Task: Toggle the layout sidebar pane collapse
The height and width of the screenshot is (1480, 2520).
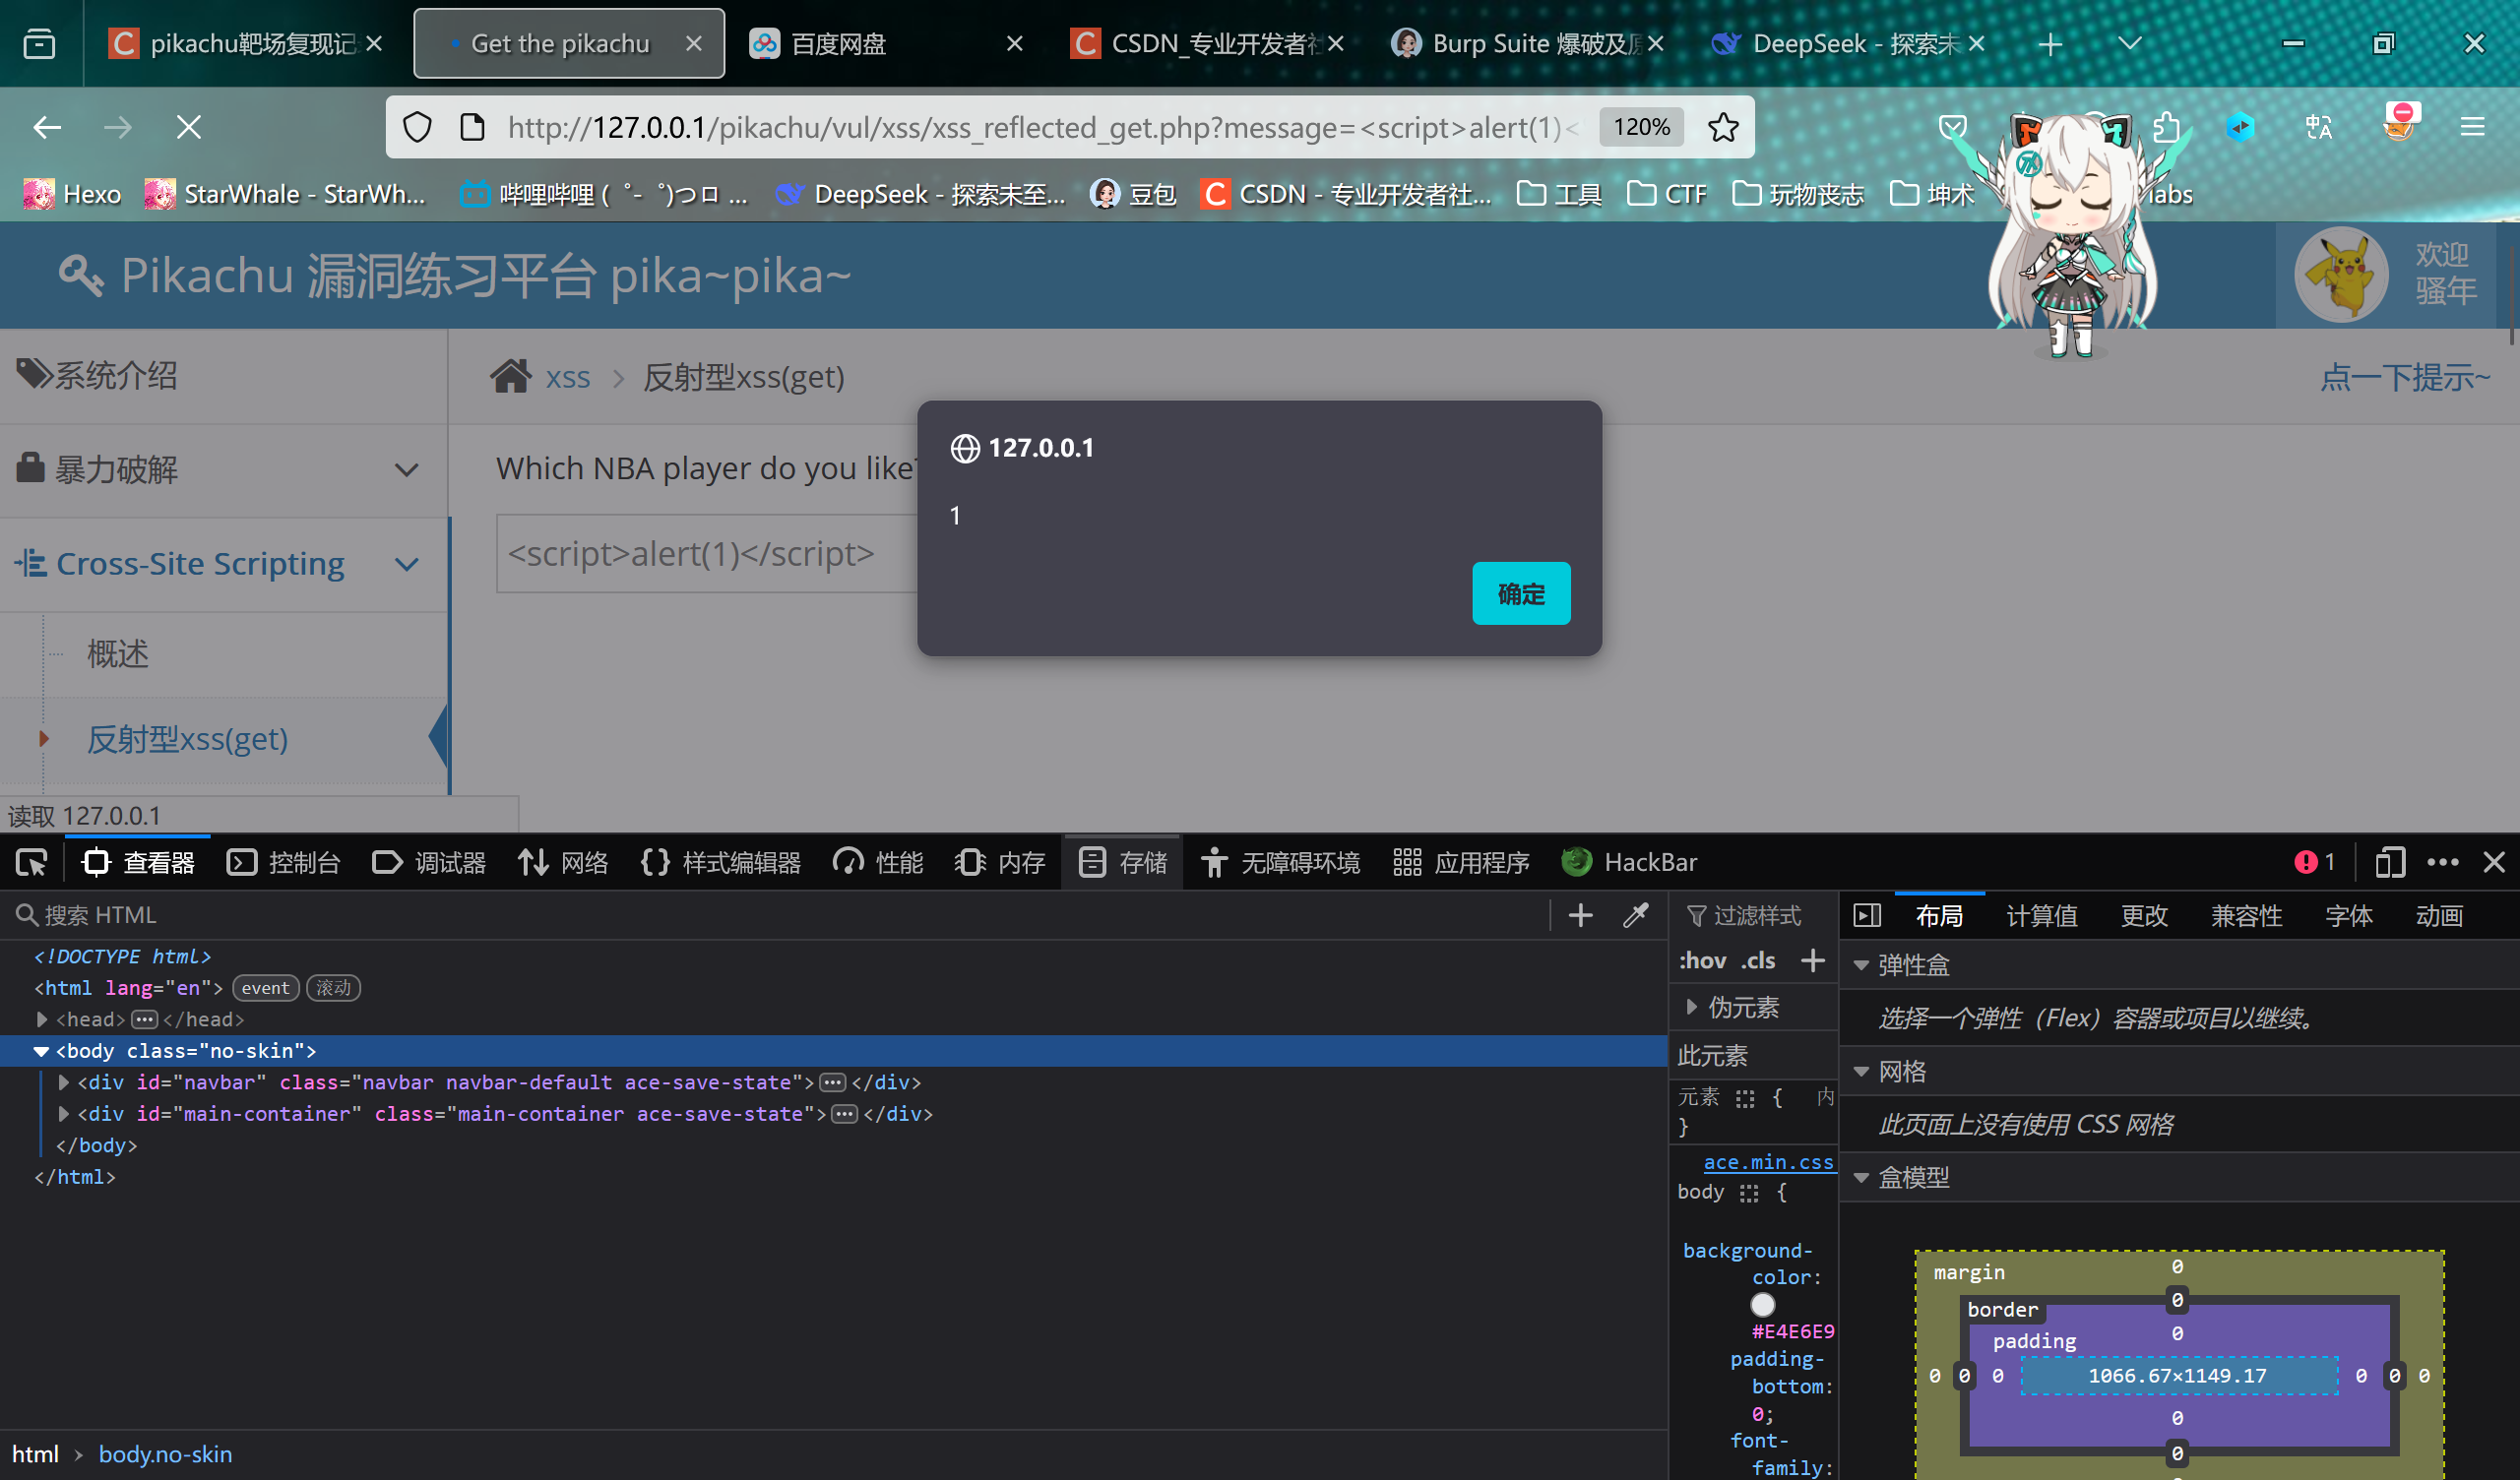Action: (1866, 915)
